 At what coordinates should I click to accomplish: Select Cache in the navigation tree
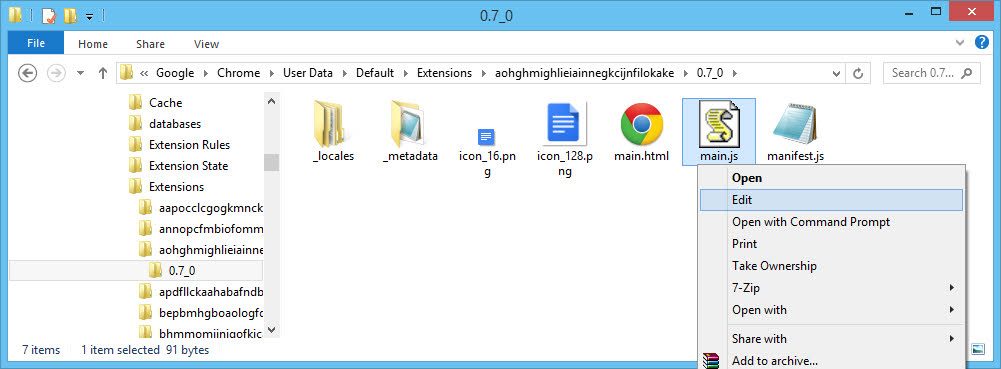coord(165,103)
